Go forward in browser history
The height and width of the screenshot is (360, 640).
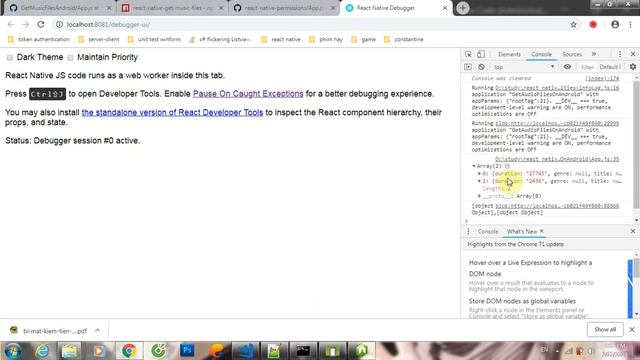pos(26,24)
